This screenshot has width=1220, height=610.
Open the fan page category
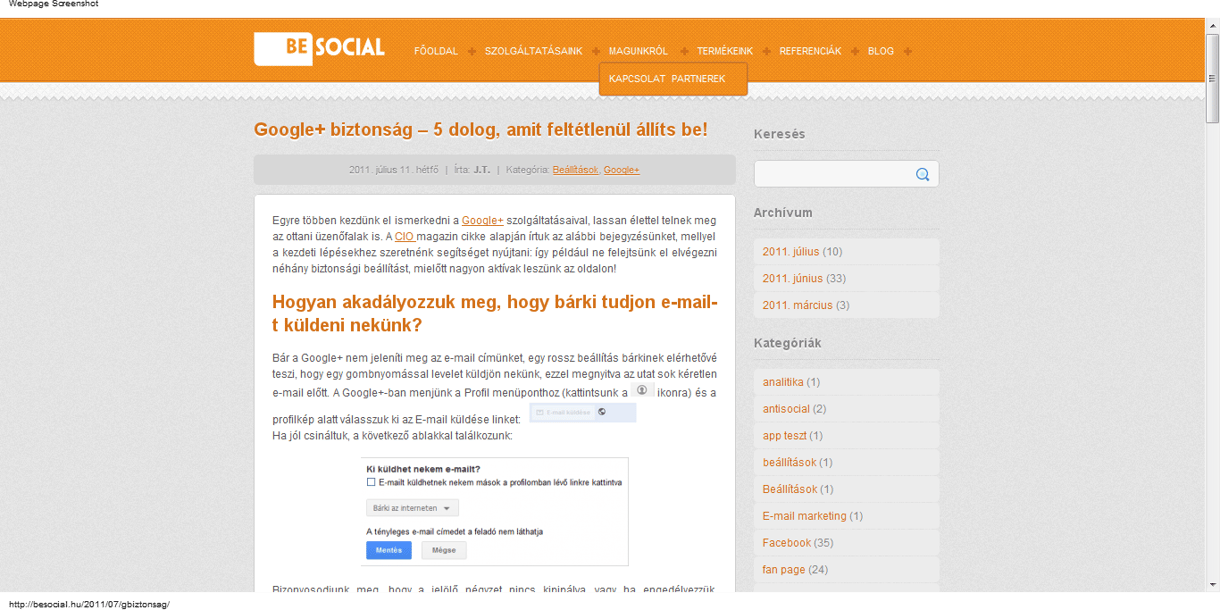click(x=783, y=570)
